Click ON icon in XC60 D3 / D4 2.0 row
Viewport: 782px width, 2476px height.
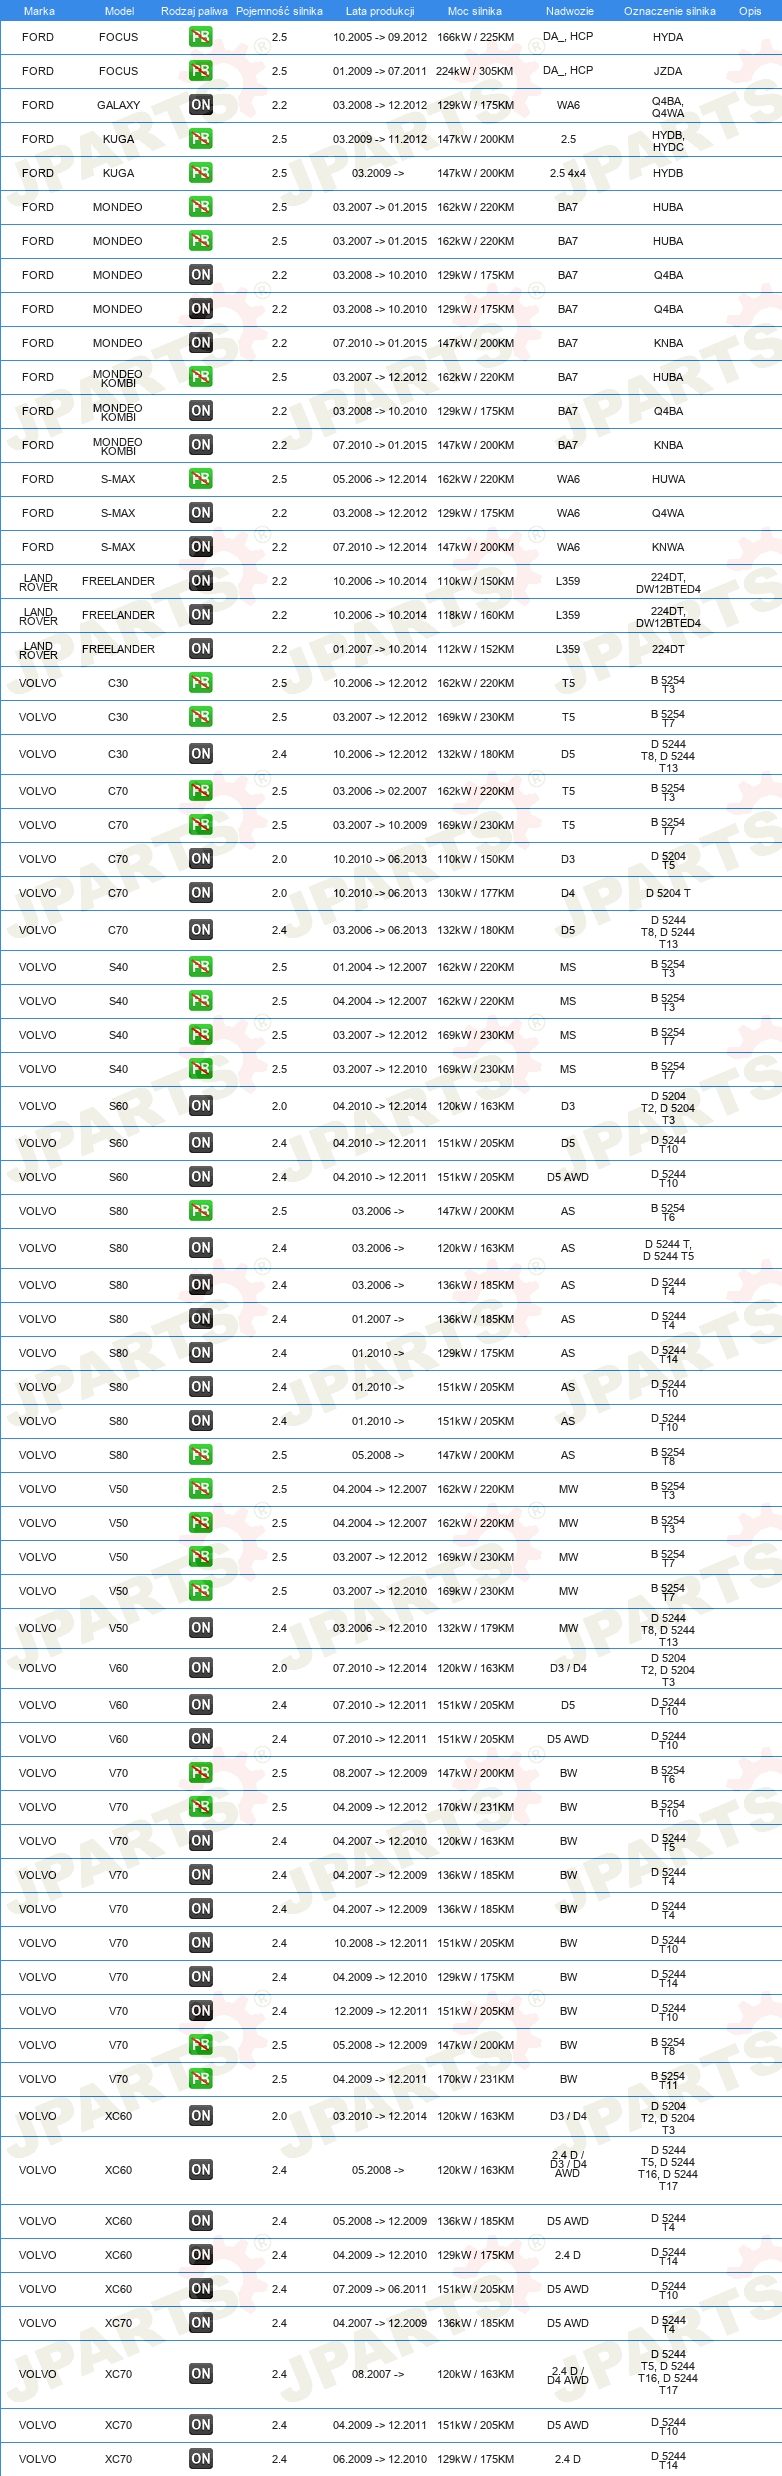[201, 2116]
